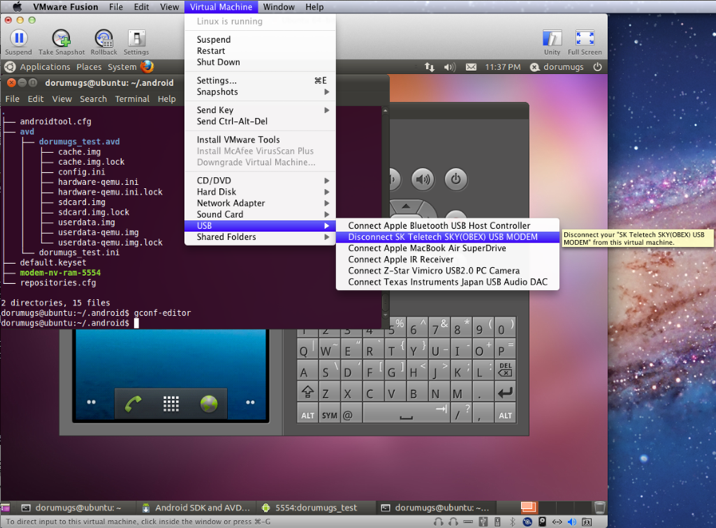Expand the Snapshots submenu

[260, 92]
